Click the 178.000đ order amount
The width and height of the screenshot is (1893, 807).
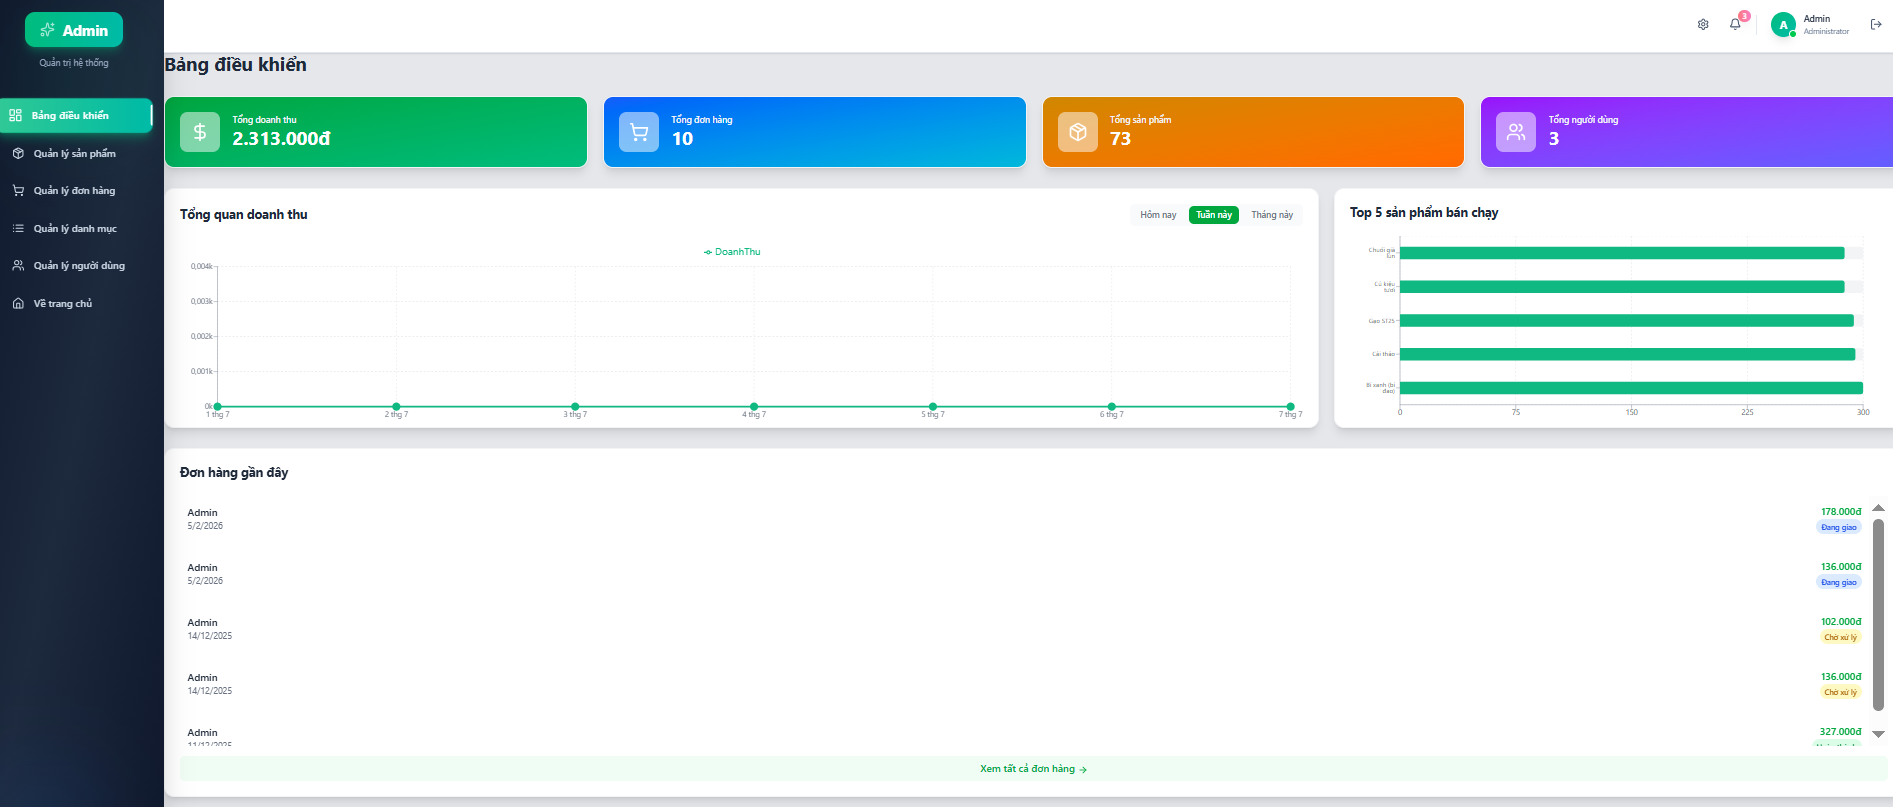pyautogui.click(x=1841, y=511)
